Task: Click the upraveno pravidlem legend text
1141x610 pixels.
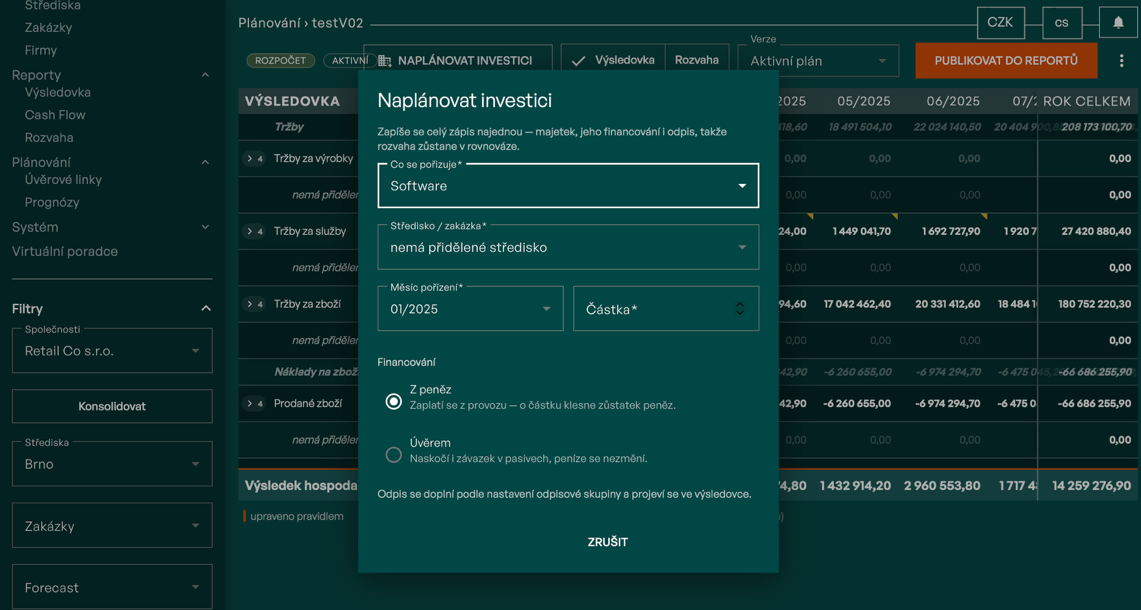Action: pos(297,517)
